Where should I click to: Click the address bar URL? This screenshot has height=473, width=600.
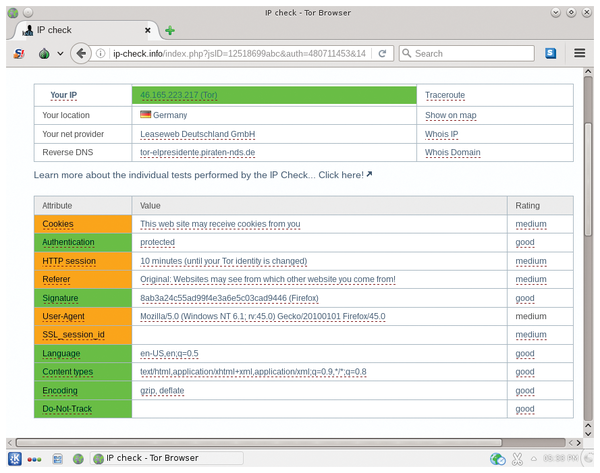(x=239, y=54)
